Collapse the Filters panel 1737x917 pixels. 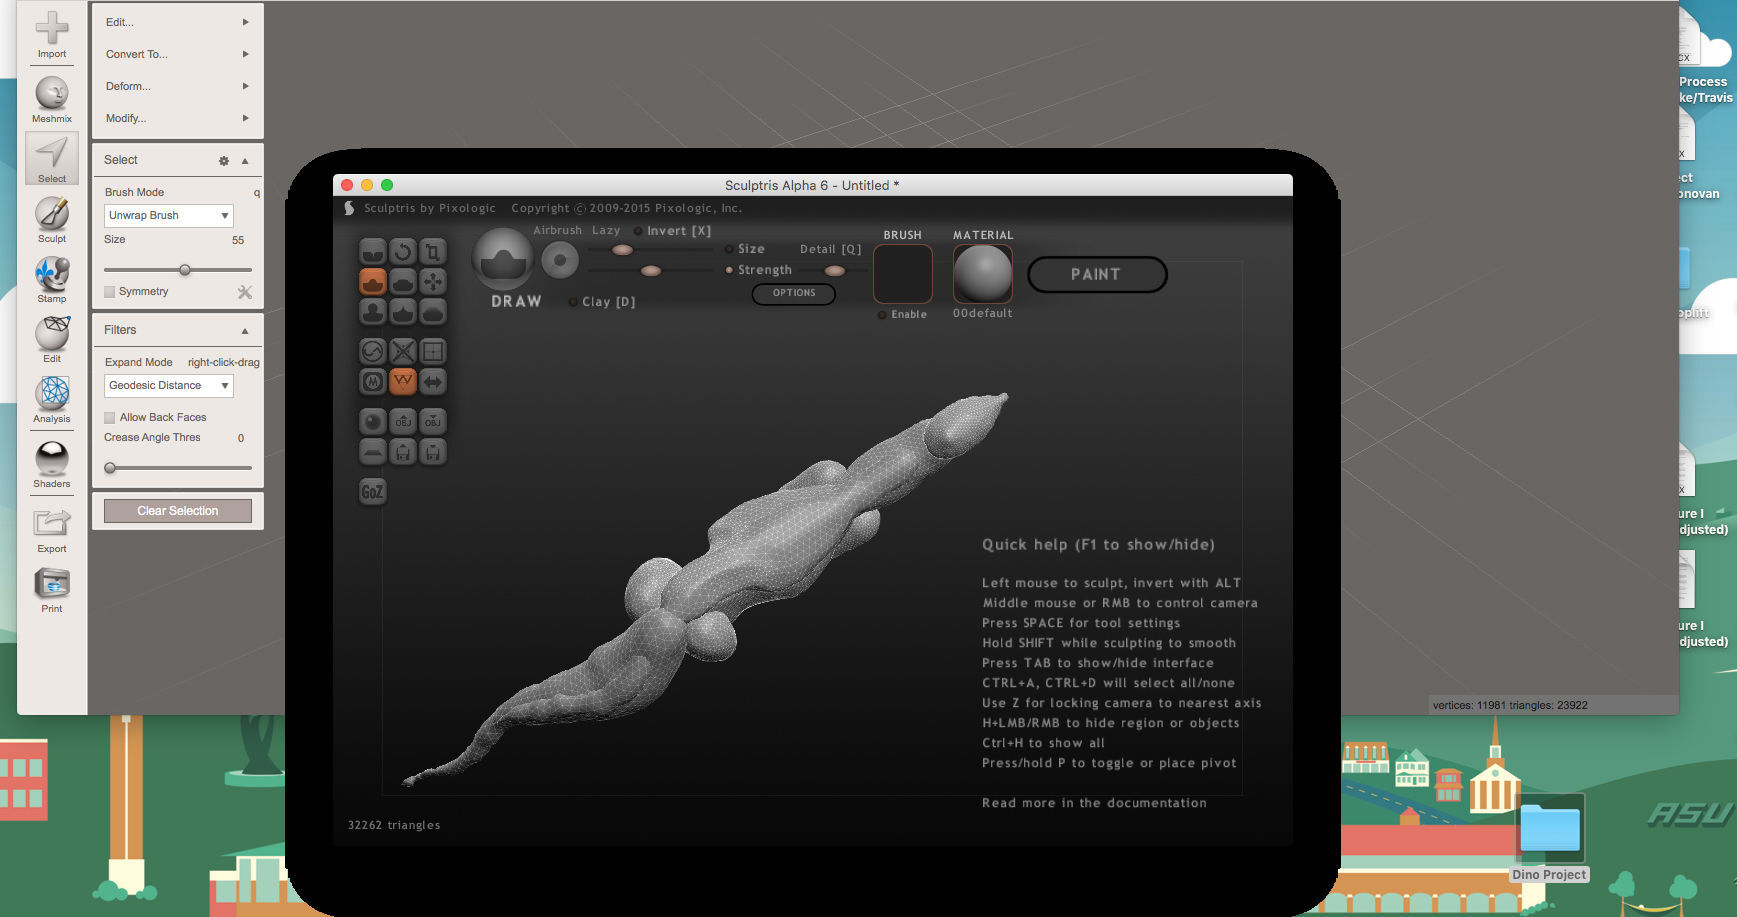point(246,330)
